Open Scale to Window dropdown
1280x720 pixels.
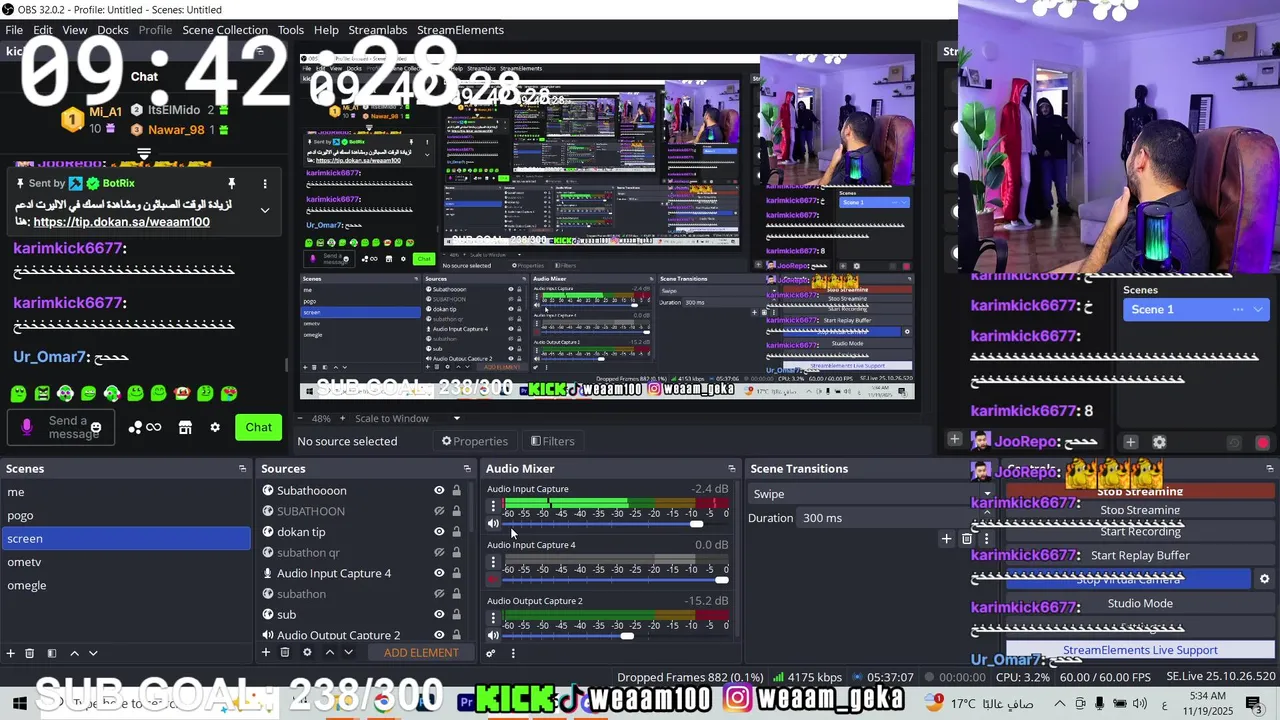pyautogui.click(x=407, y=418)
